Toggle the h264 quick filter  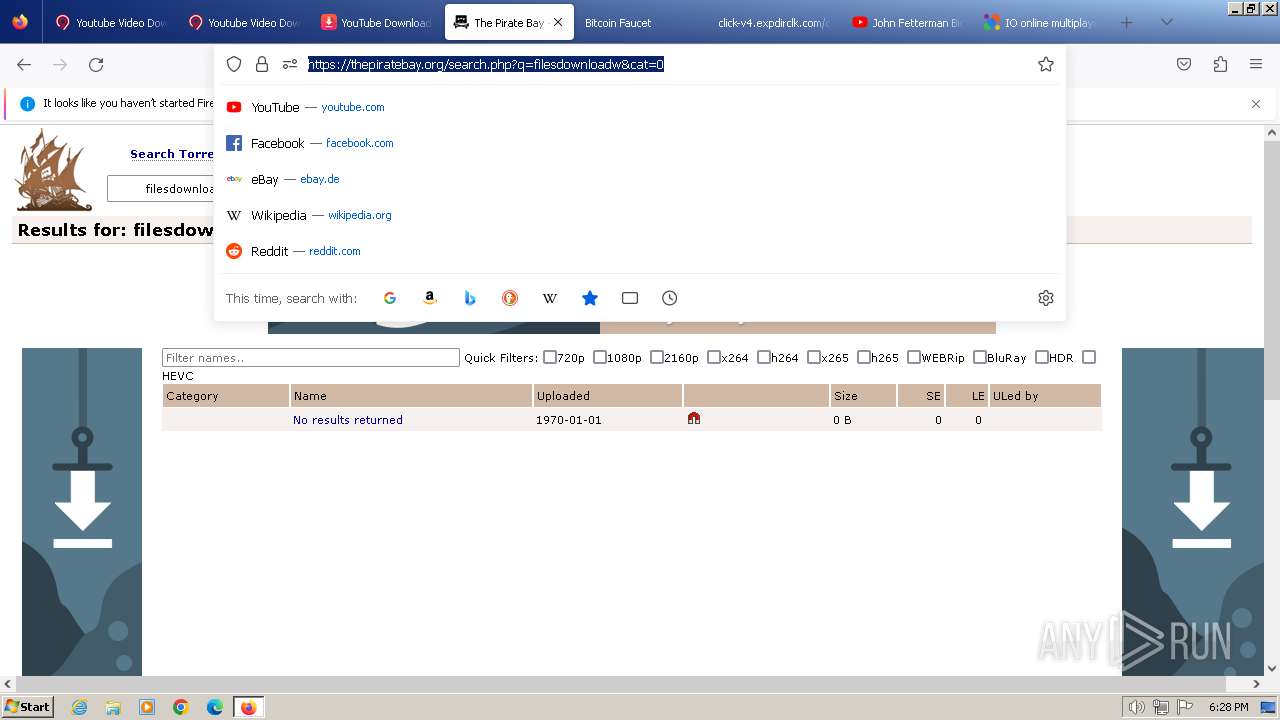point(764,357)
